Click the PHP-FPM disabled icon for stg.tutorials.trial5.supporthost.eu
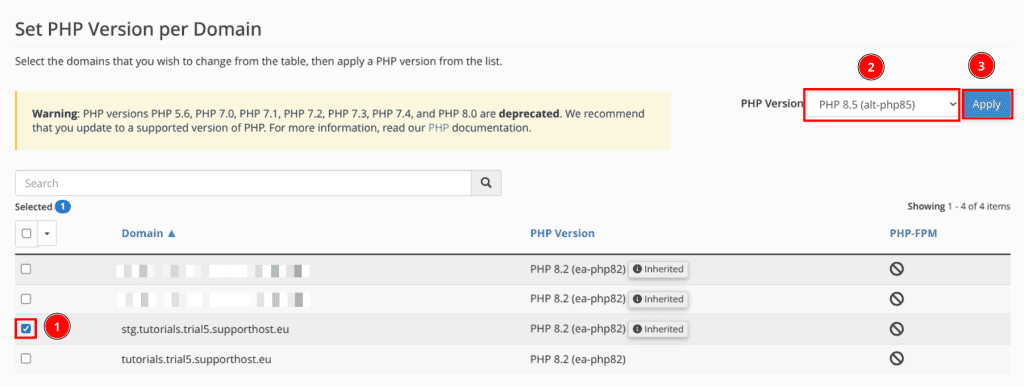The width and height of the screenshot is (1024, 387). [897, 328]
